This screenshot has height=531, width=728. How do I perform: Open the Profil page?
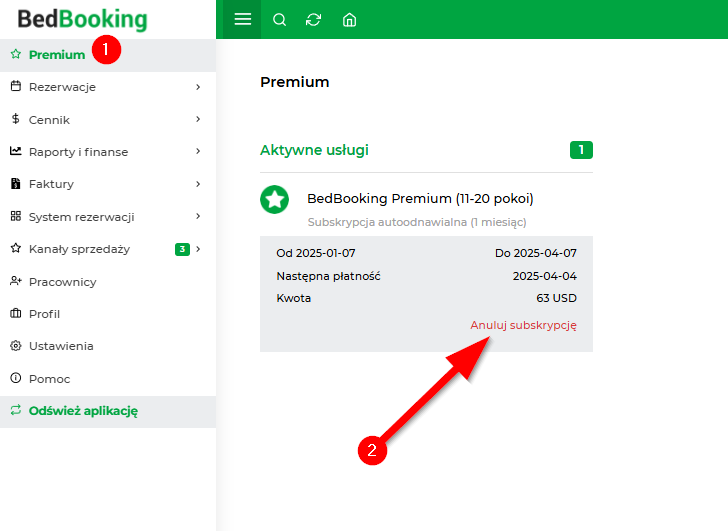[x=108, y=314]
